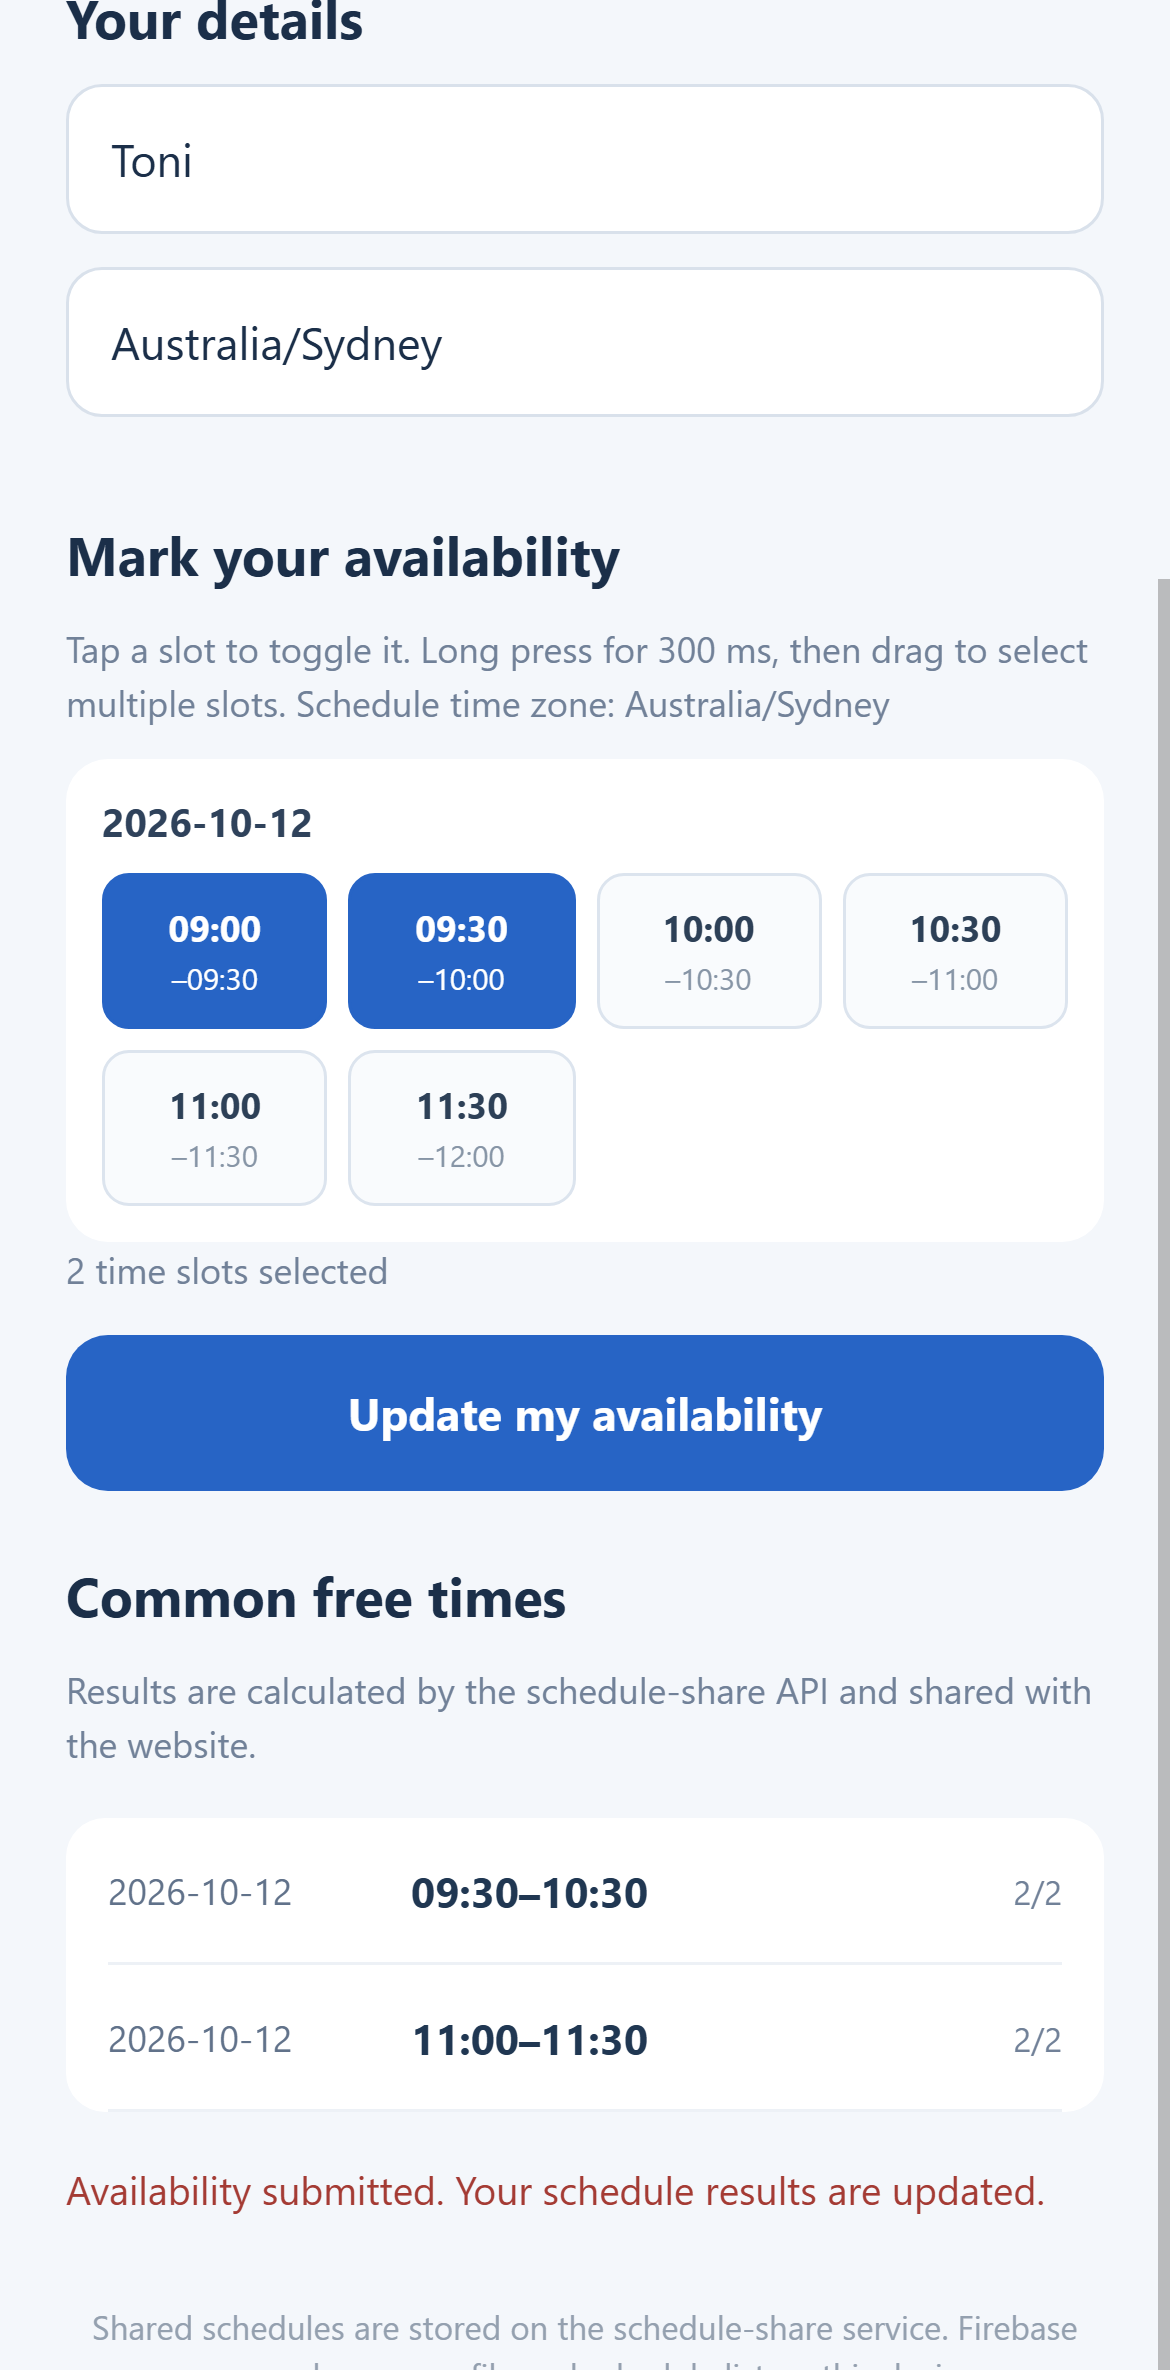Click the 2/2 count for 11:00–11:30
Viewport: 1170px width, 2370px height.
1037,2040
